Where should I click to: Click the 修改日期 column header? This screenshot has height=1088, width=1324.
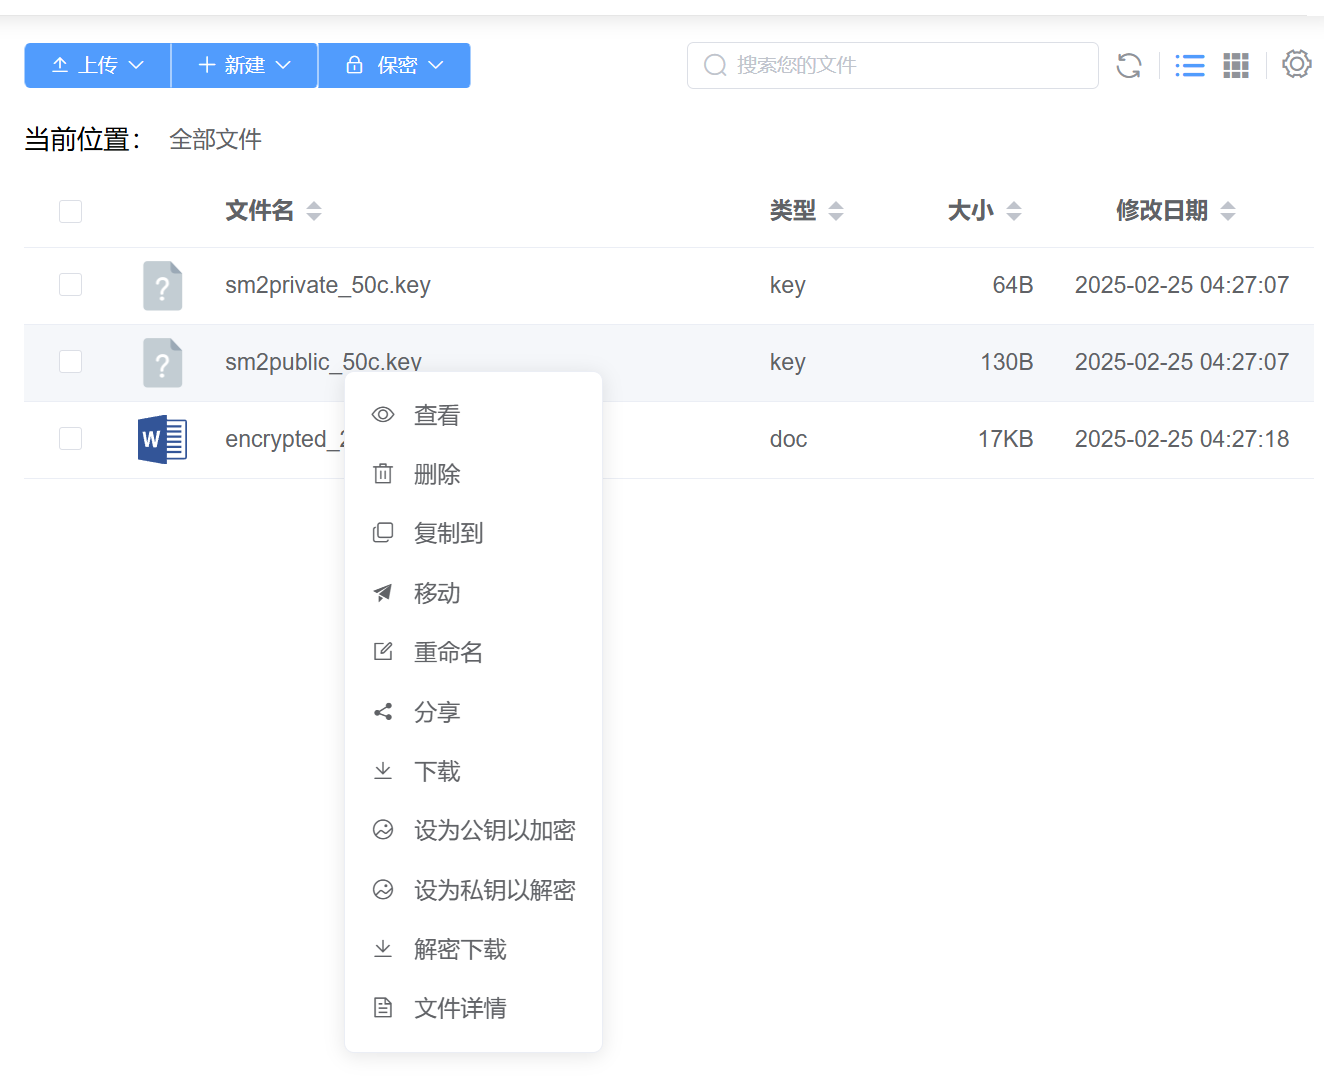click(x=1162, y=211)
